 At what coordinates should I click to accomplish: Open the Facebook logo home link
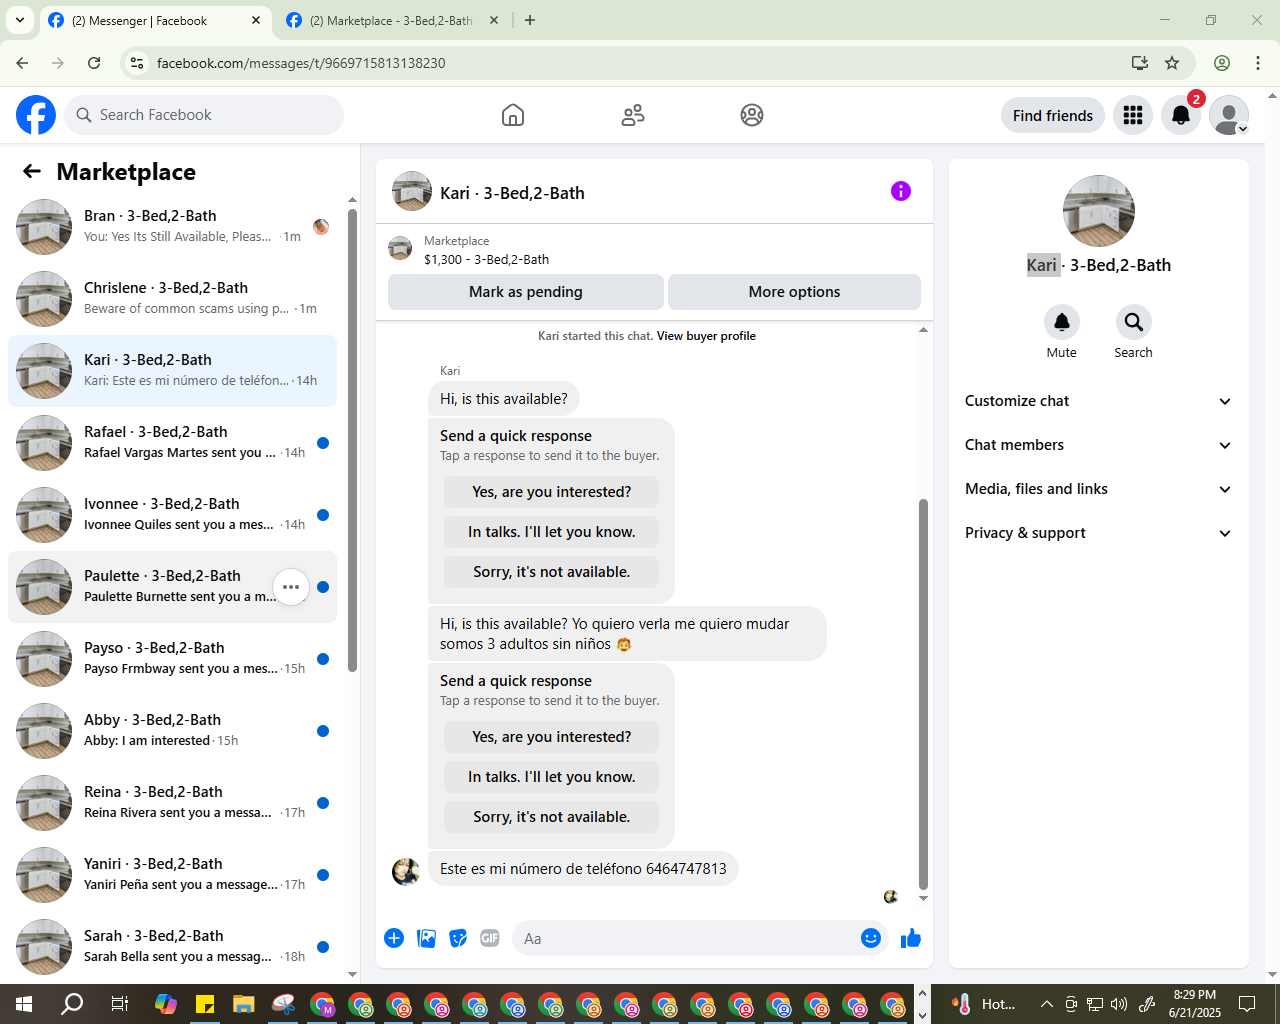(x=36, y=115)
